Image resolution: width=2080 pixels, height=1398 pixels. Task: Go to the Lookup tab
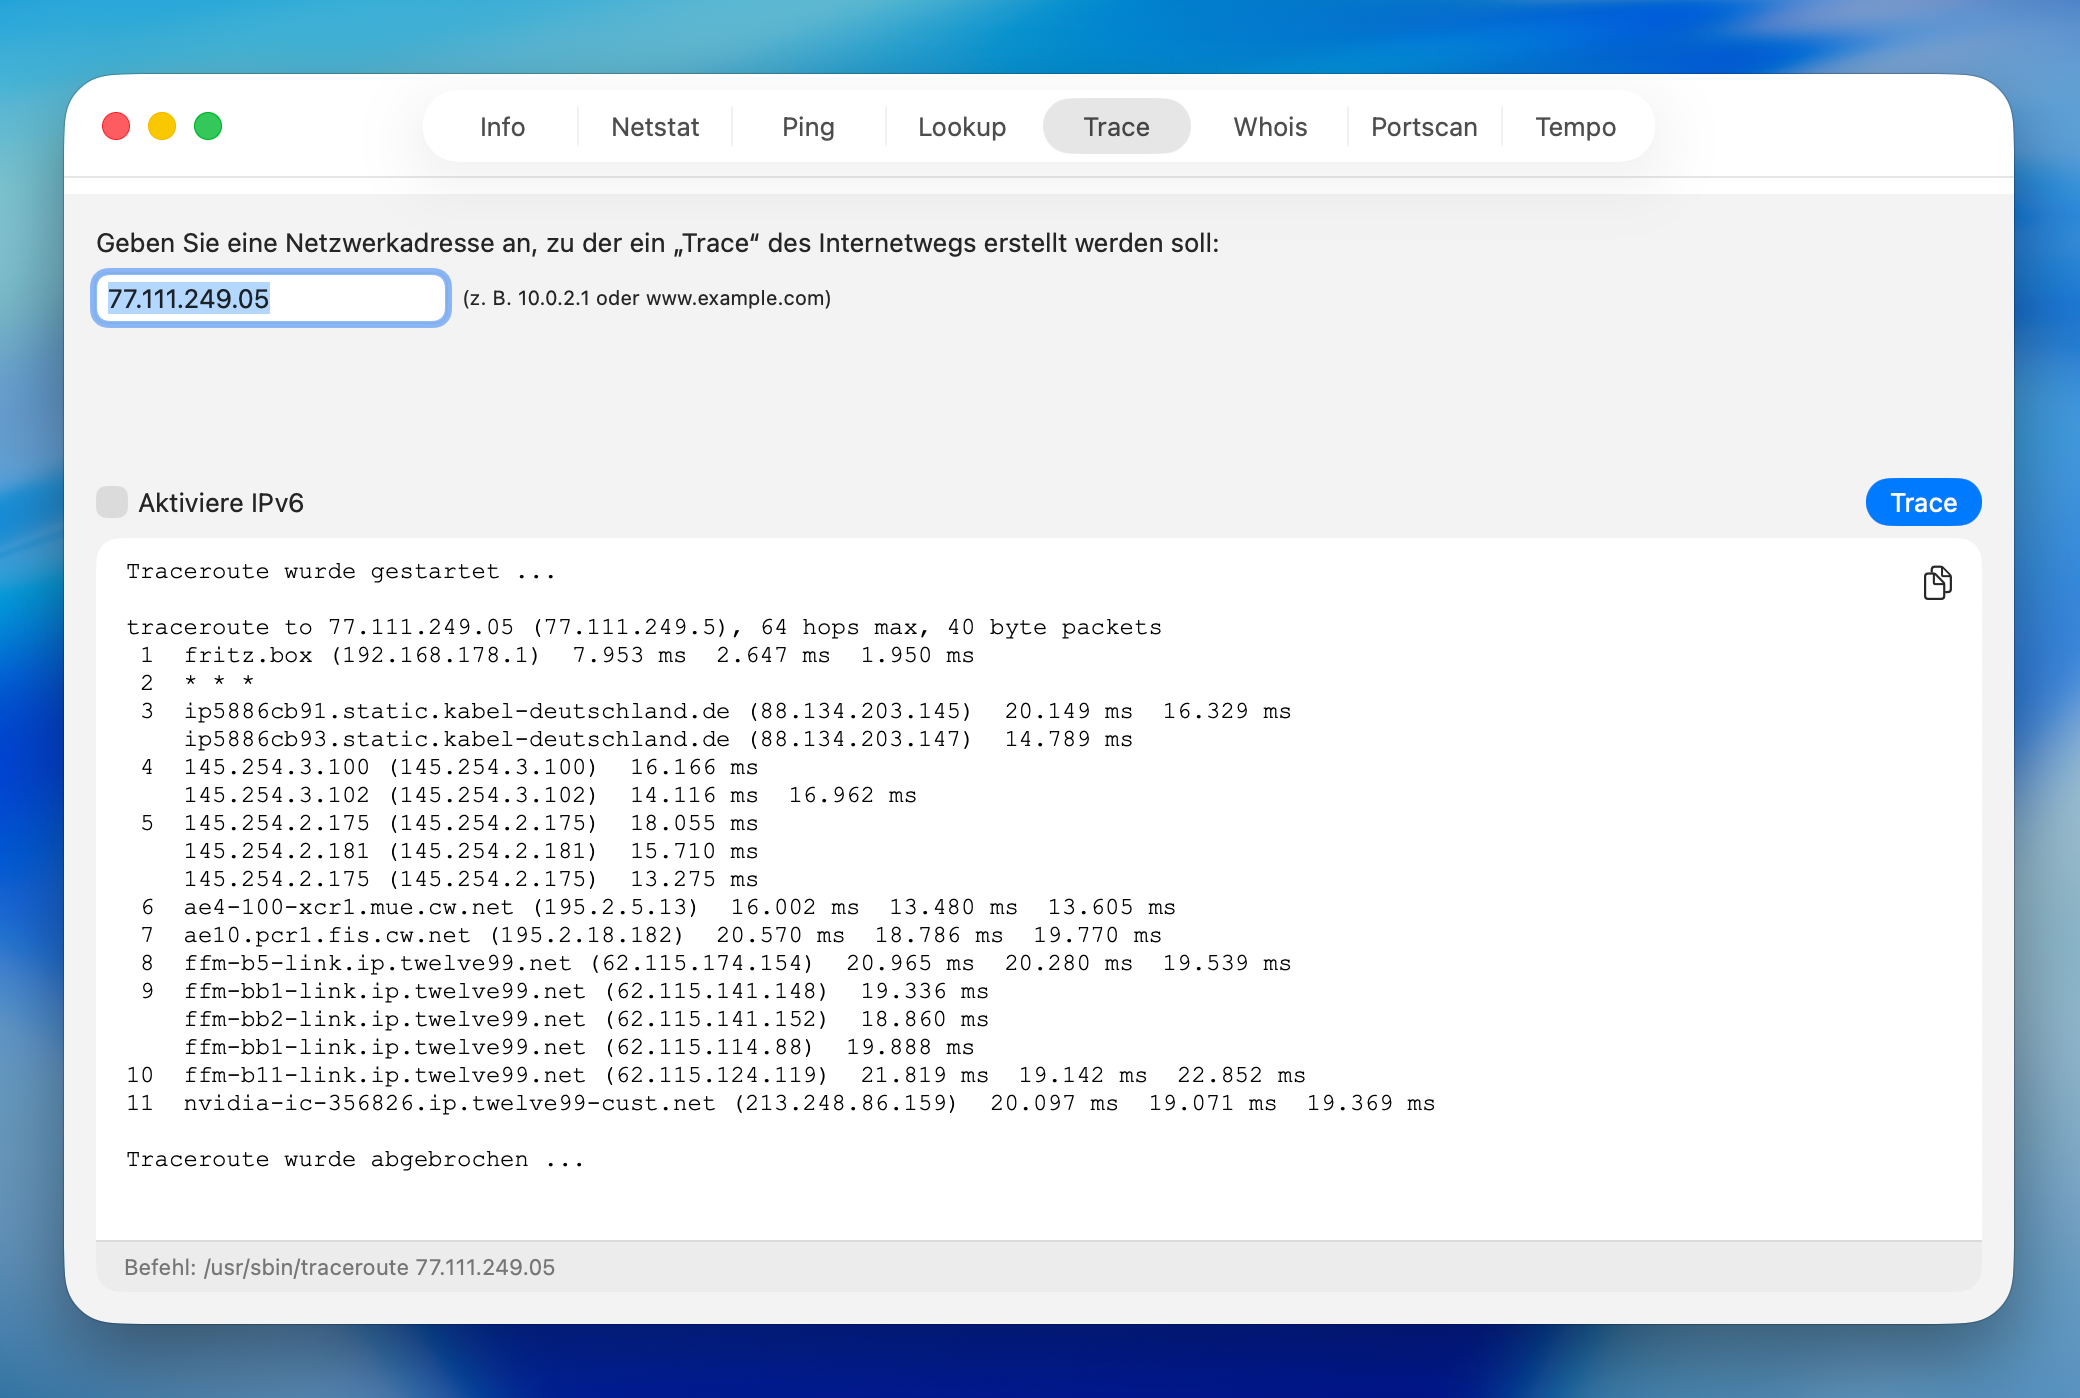962,127
